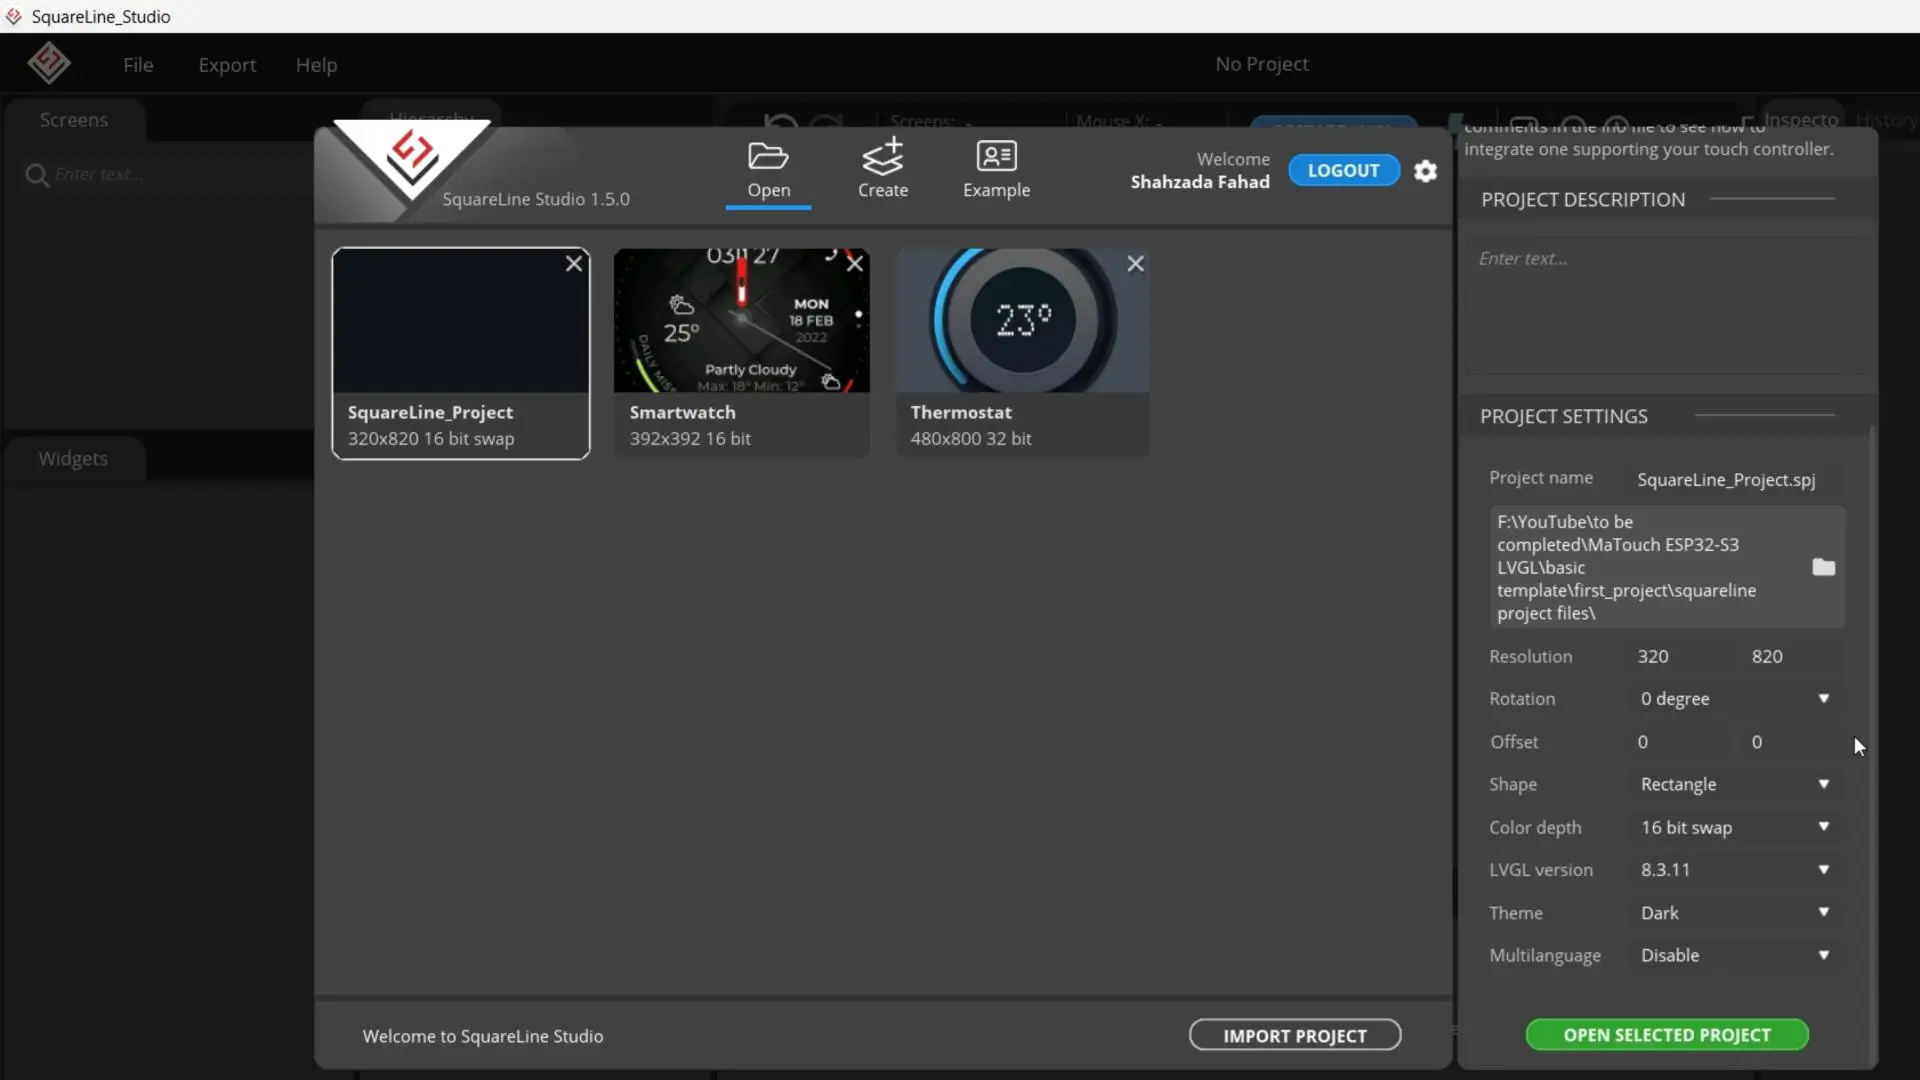
Task: Click the search magnifier icon
Action: coord(37,176)
